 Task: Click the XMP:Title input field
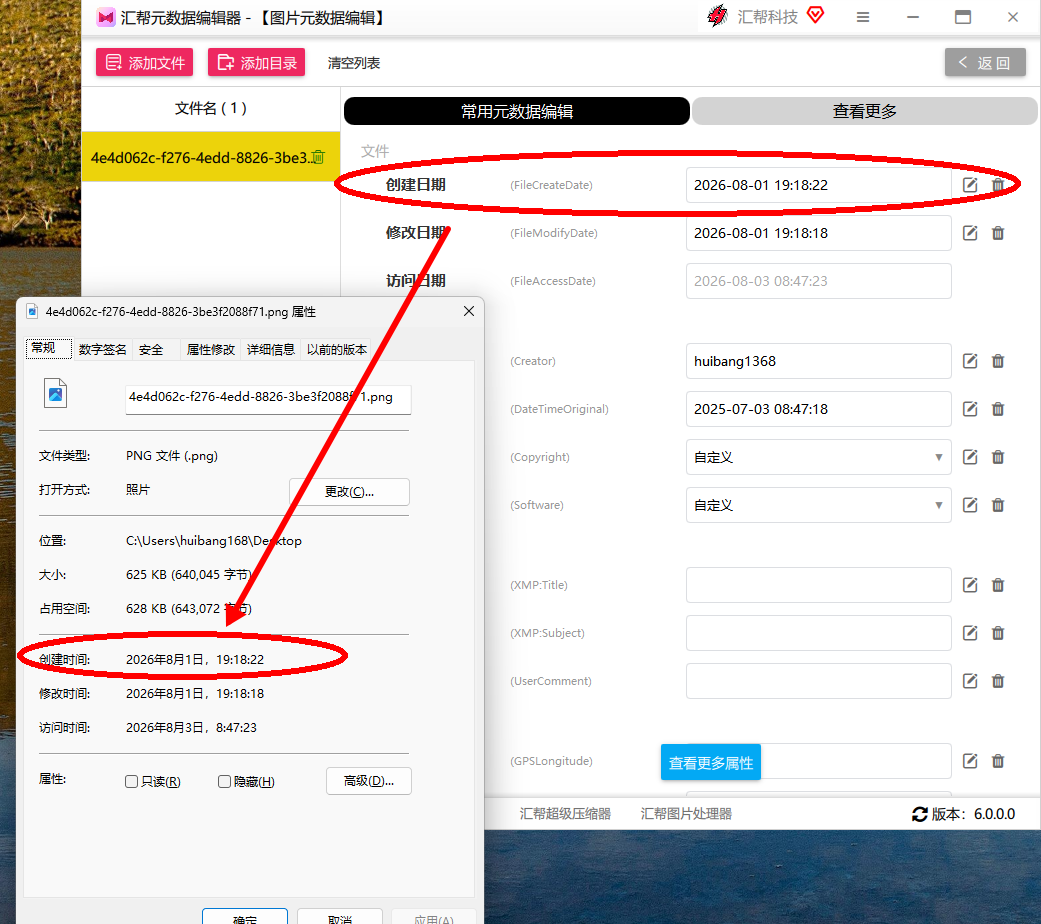(x=818, y=585)
